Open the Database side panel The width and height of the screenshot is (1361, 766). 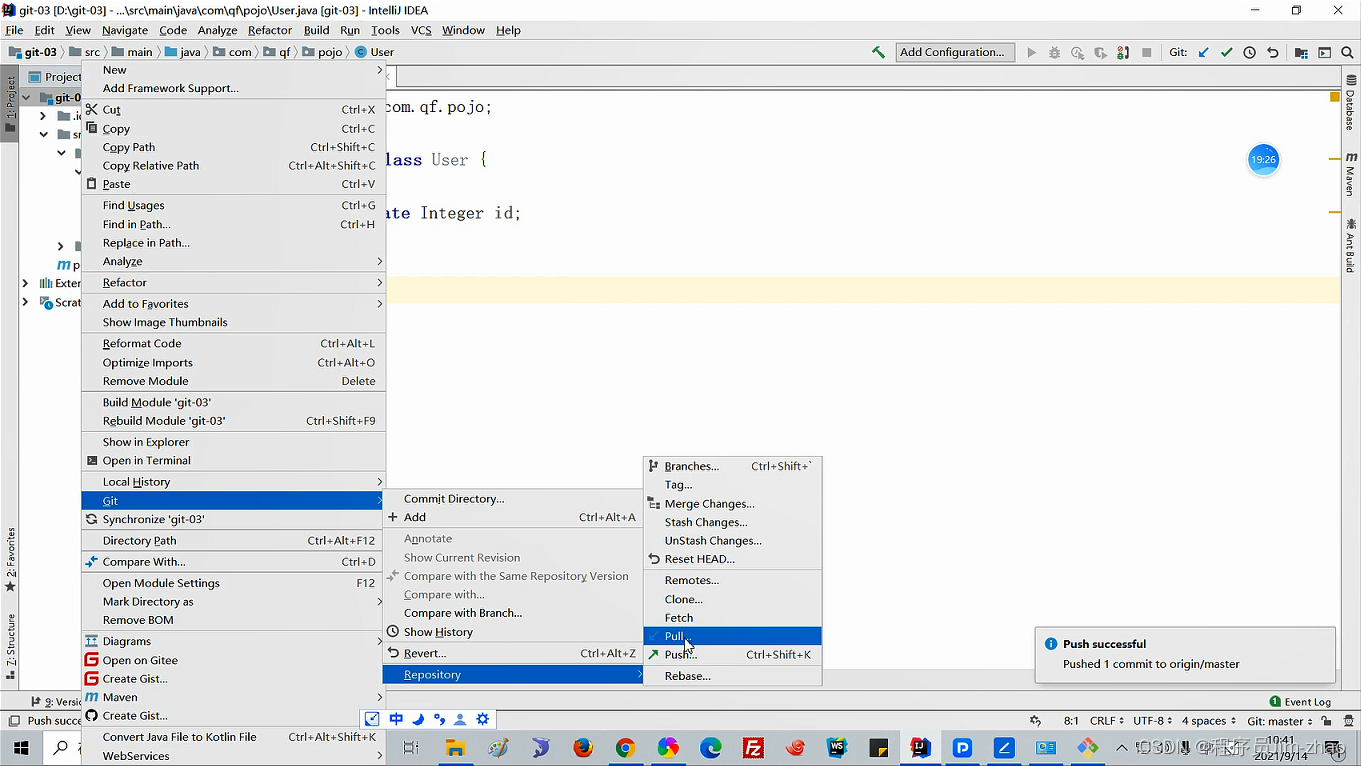(1350, 102)
